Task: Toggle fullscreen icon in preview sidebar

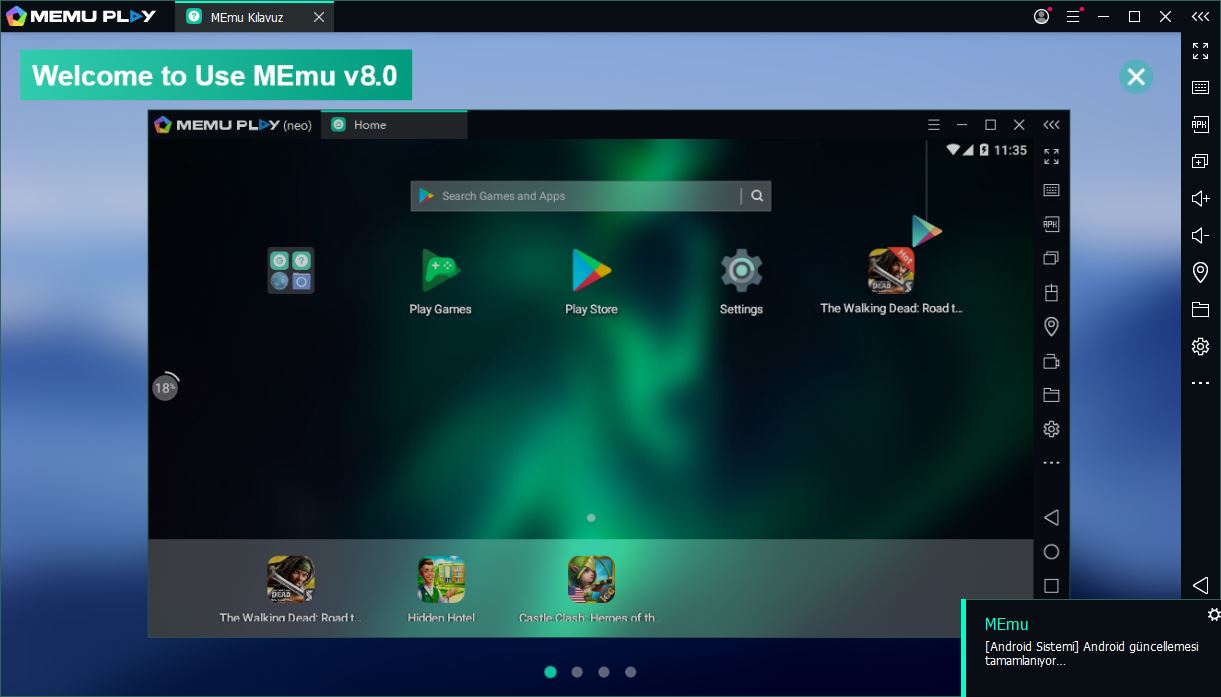Action: pyautogui.click(x=1051, y=157)
